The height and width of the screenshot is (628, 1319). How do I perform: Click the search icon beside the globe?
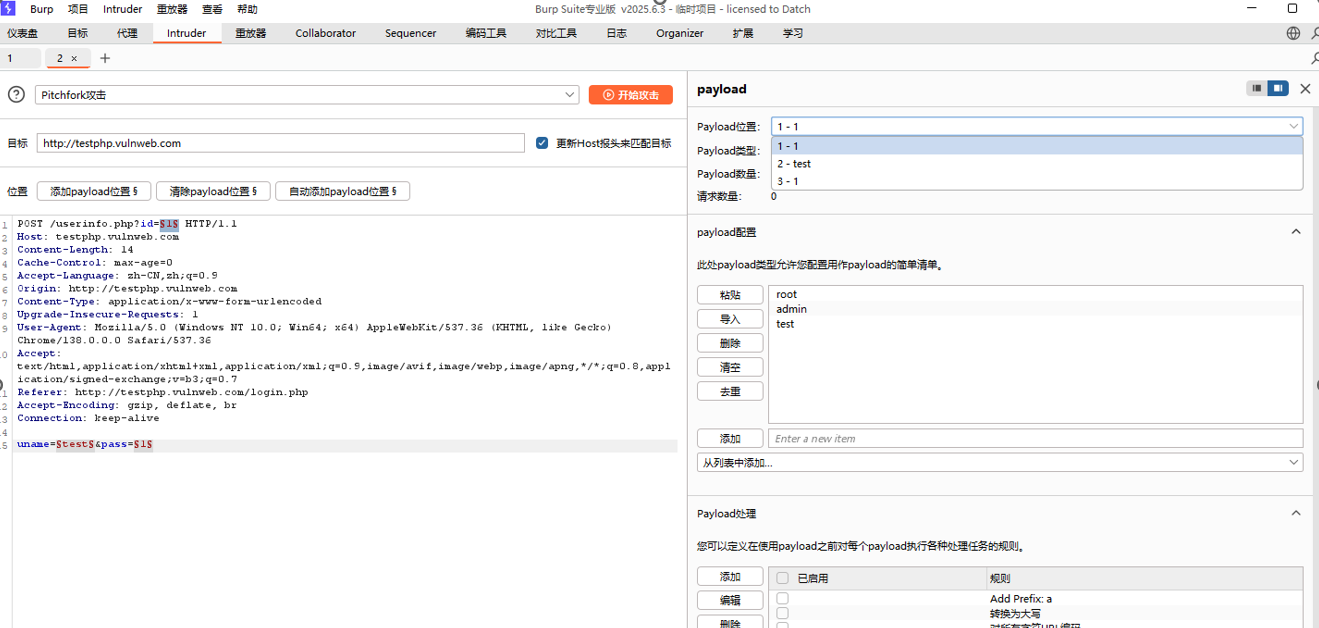(x=1313, y=33)
